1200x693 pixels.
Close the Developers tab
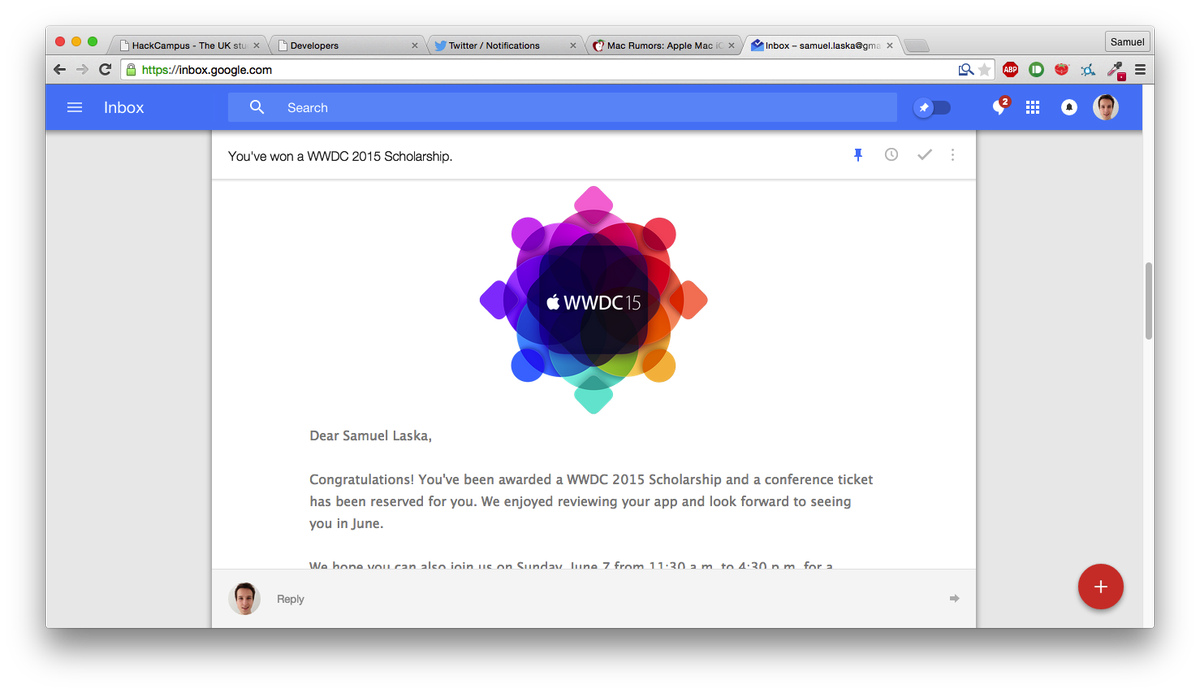[415, 45]
